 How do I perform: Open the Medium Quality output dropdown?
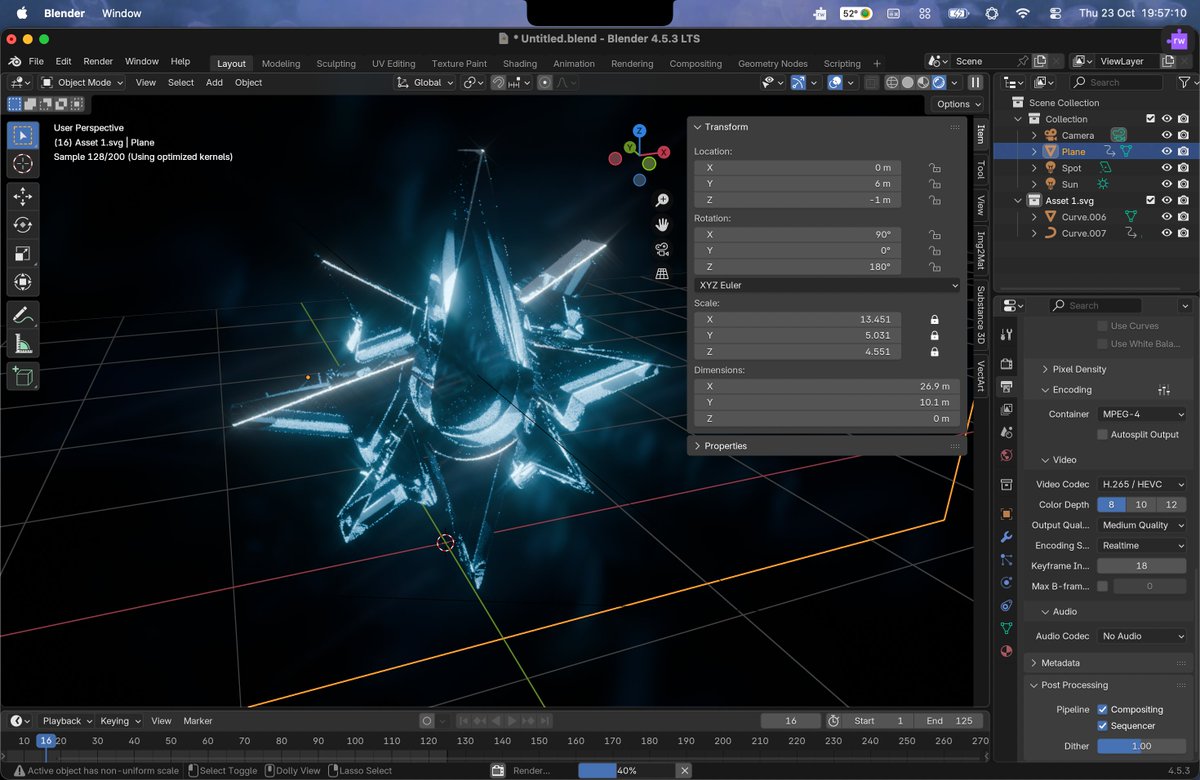click(x=1141, y=525)
